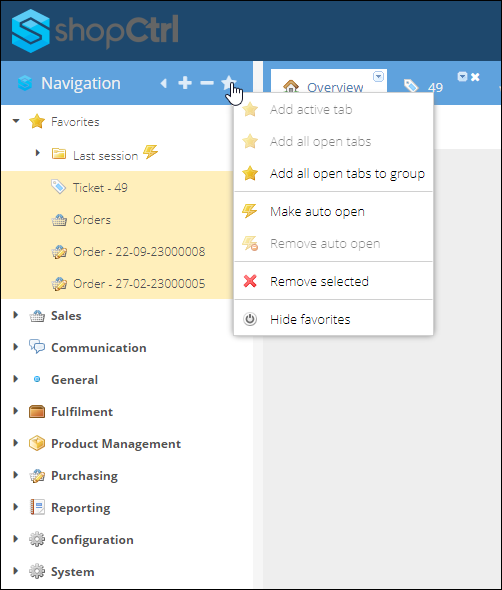Viewport: 502px width, 590px height.
Task: Open the ticket 49 tab tag icon
Action: click(411, 86)
